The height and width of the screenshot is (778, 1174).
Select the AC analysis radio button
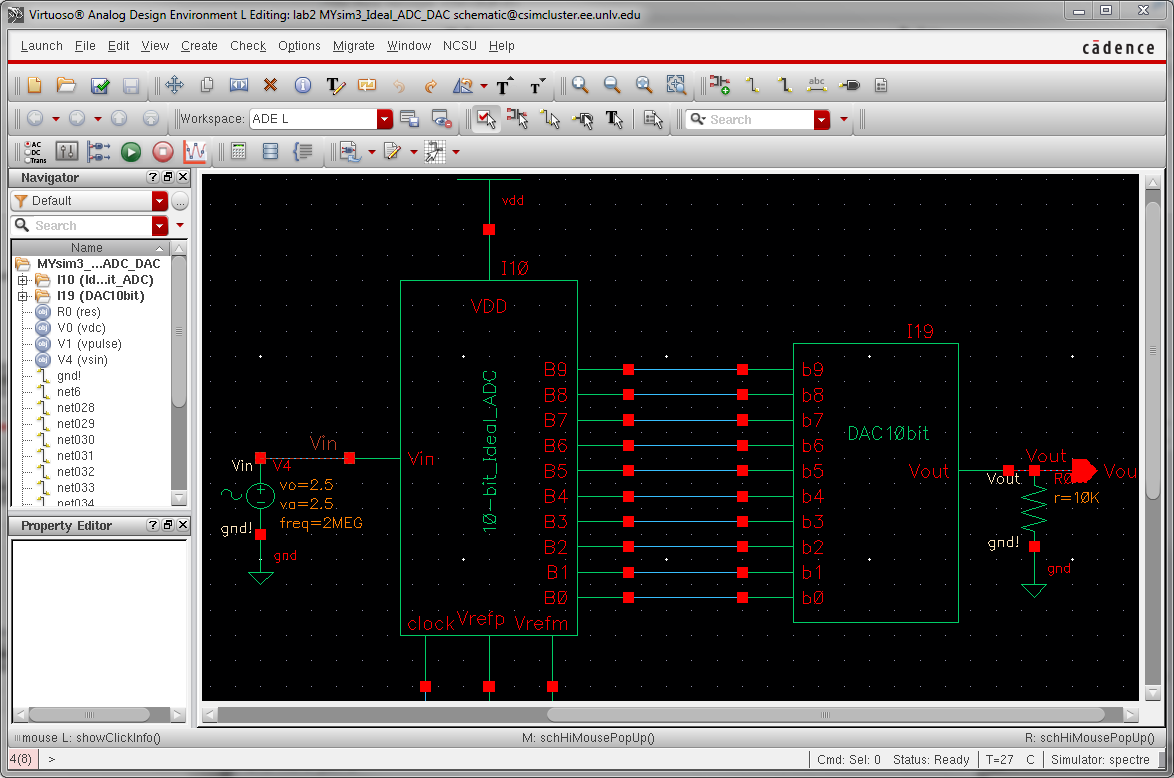pos(27,144)
